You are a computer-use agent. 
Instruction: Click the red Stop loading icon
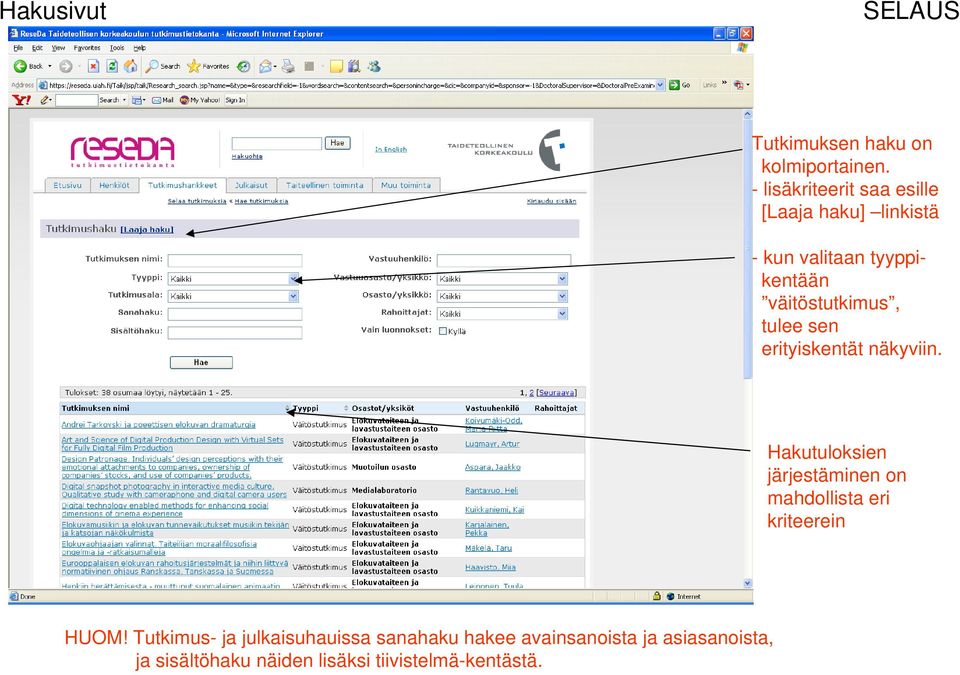click(93, 66)
